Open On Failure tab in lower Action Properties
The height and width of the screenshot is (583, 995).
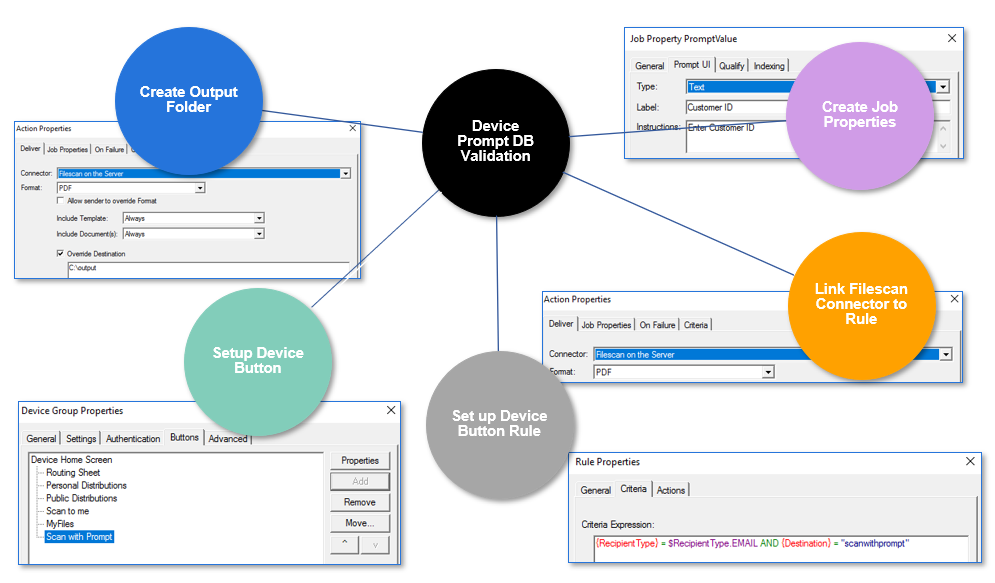657,325
